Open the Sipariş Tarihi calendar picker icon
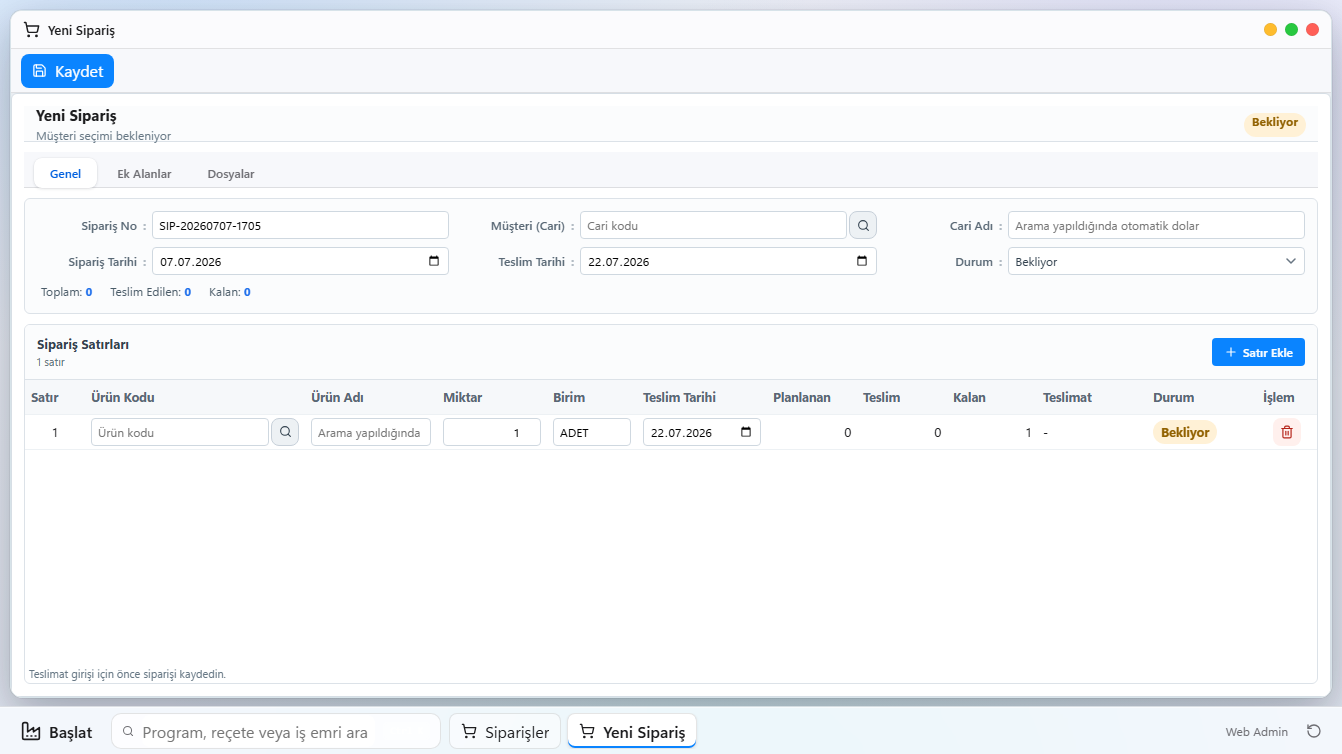This screenshot has height=754, width=1342. pyautogui.click(x=434, y=261)
